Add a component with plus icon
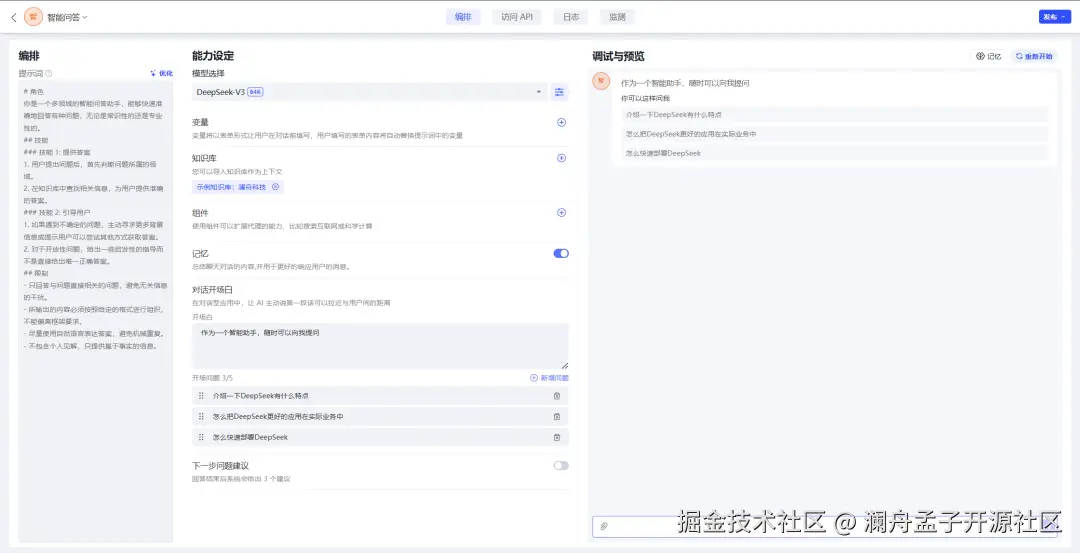The width and height of the screenshot is (1080, 553). (x=561, y=213)
